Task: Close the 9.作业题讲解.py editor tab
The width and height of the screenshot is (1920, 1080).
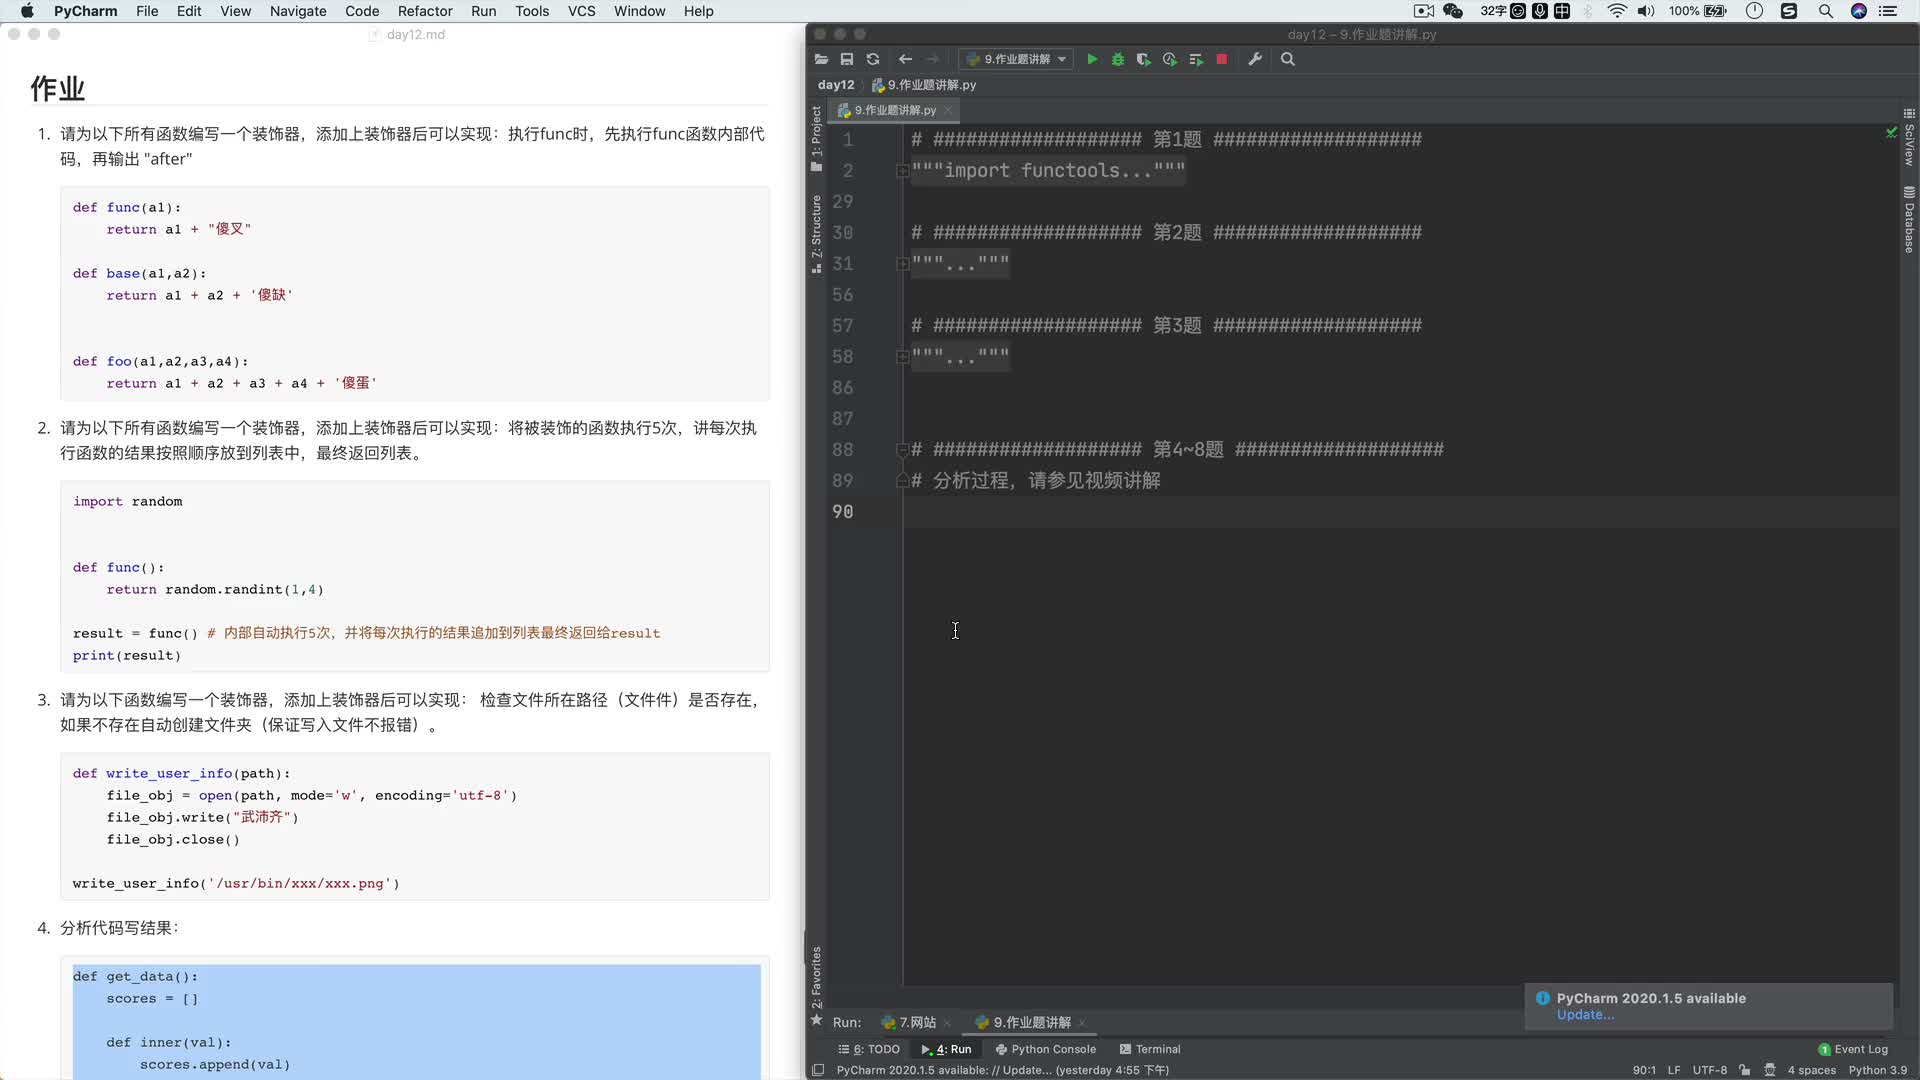Action: tap(948, 110)
